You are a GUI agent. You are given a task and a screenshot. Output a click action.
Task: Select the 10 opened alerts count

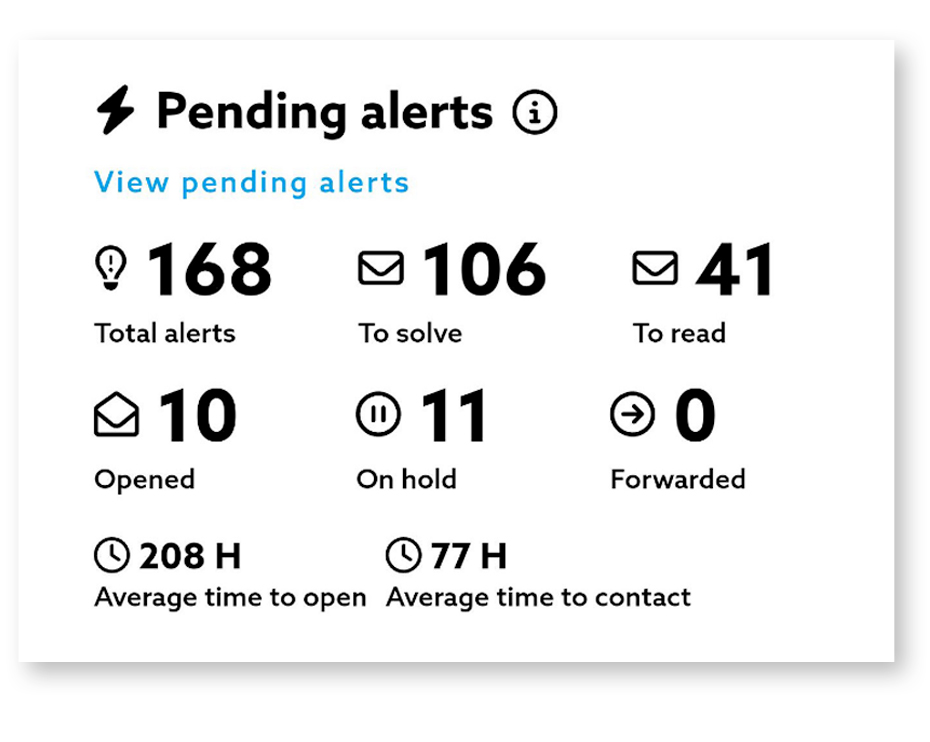pyautogui.click(x=197, y=416)
